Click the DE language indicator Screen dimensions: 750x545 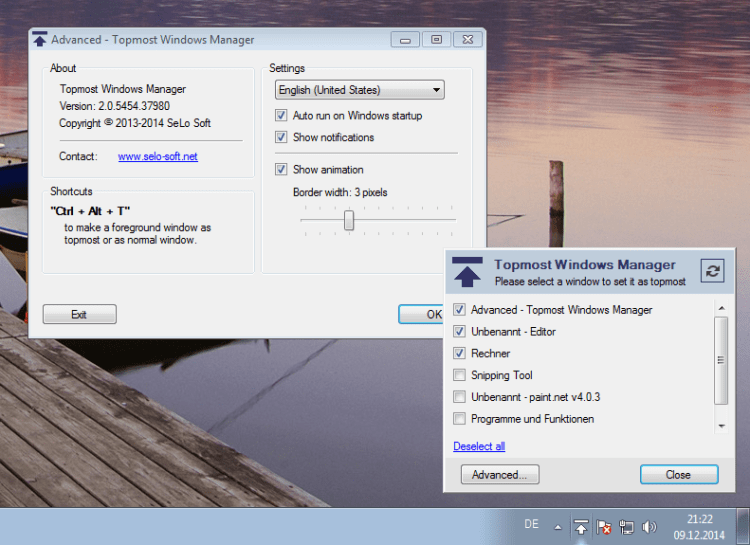[531, 524]
